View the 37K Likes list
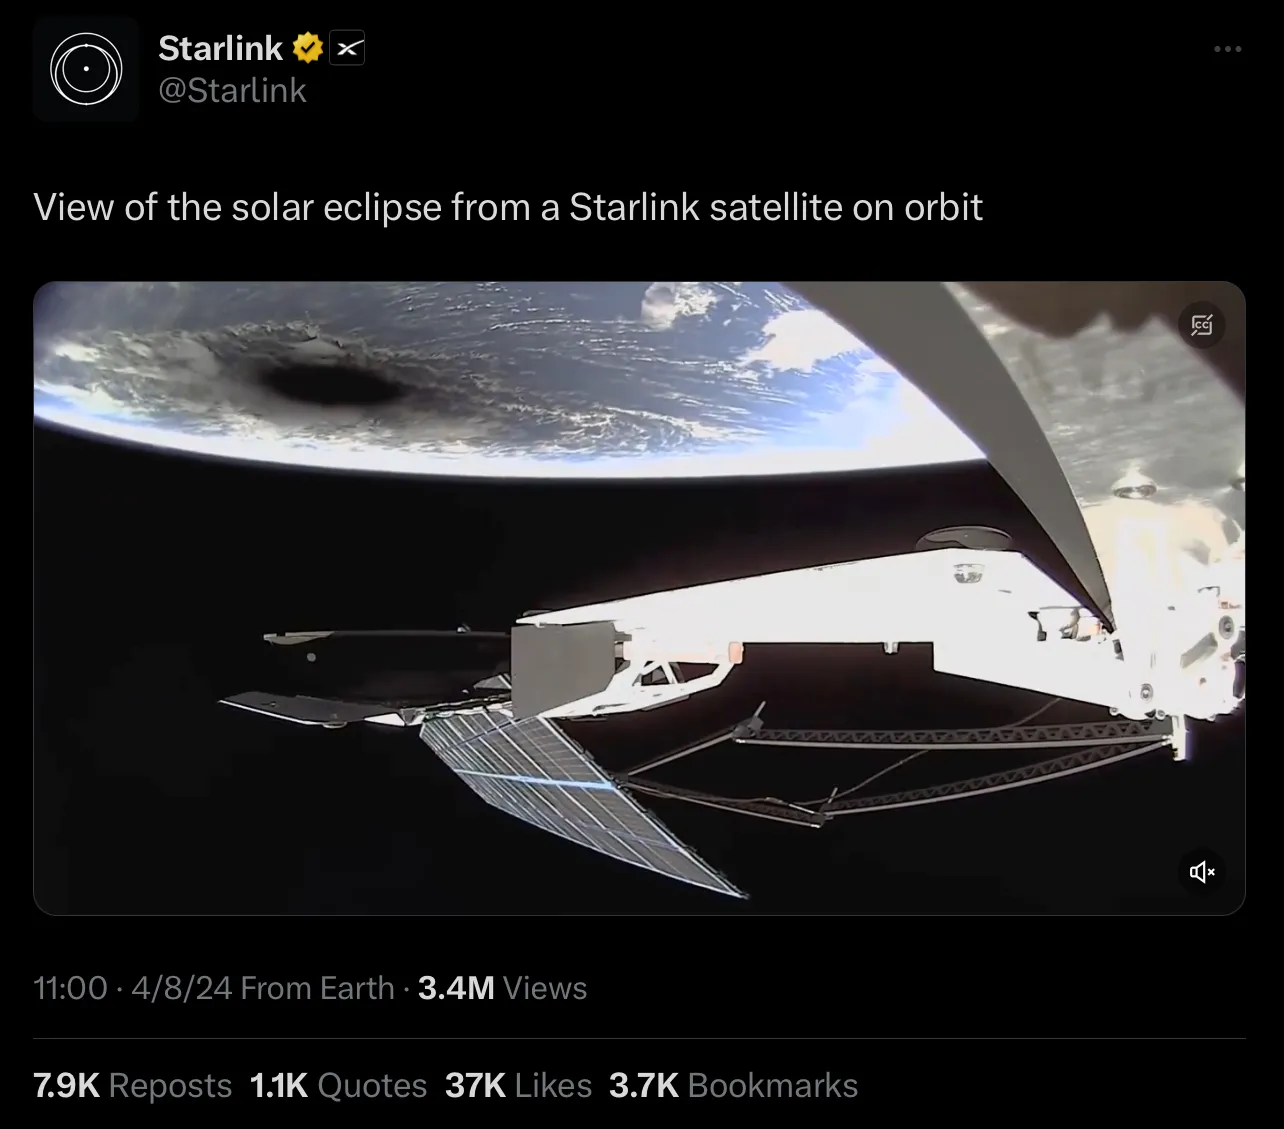1284x1129 pixels. click(x=518, y=1085)
